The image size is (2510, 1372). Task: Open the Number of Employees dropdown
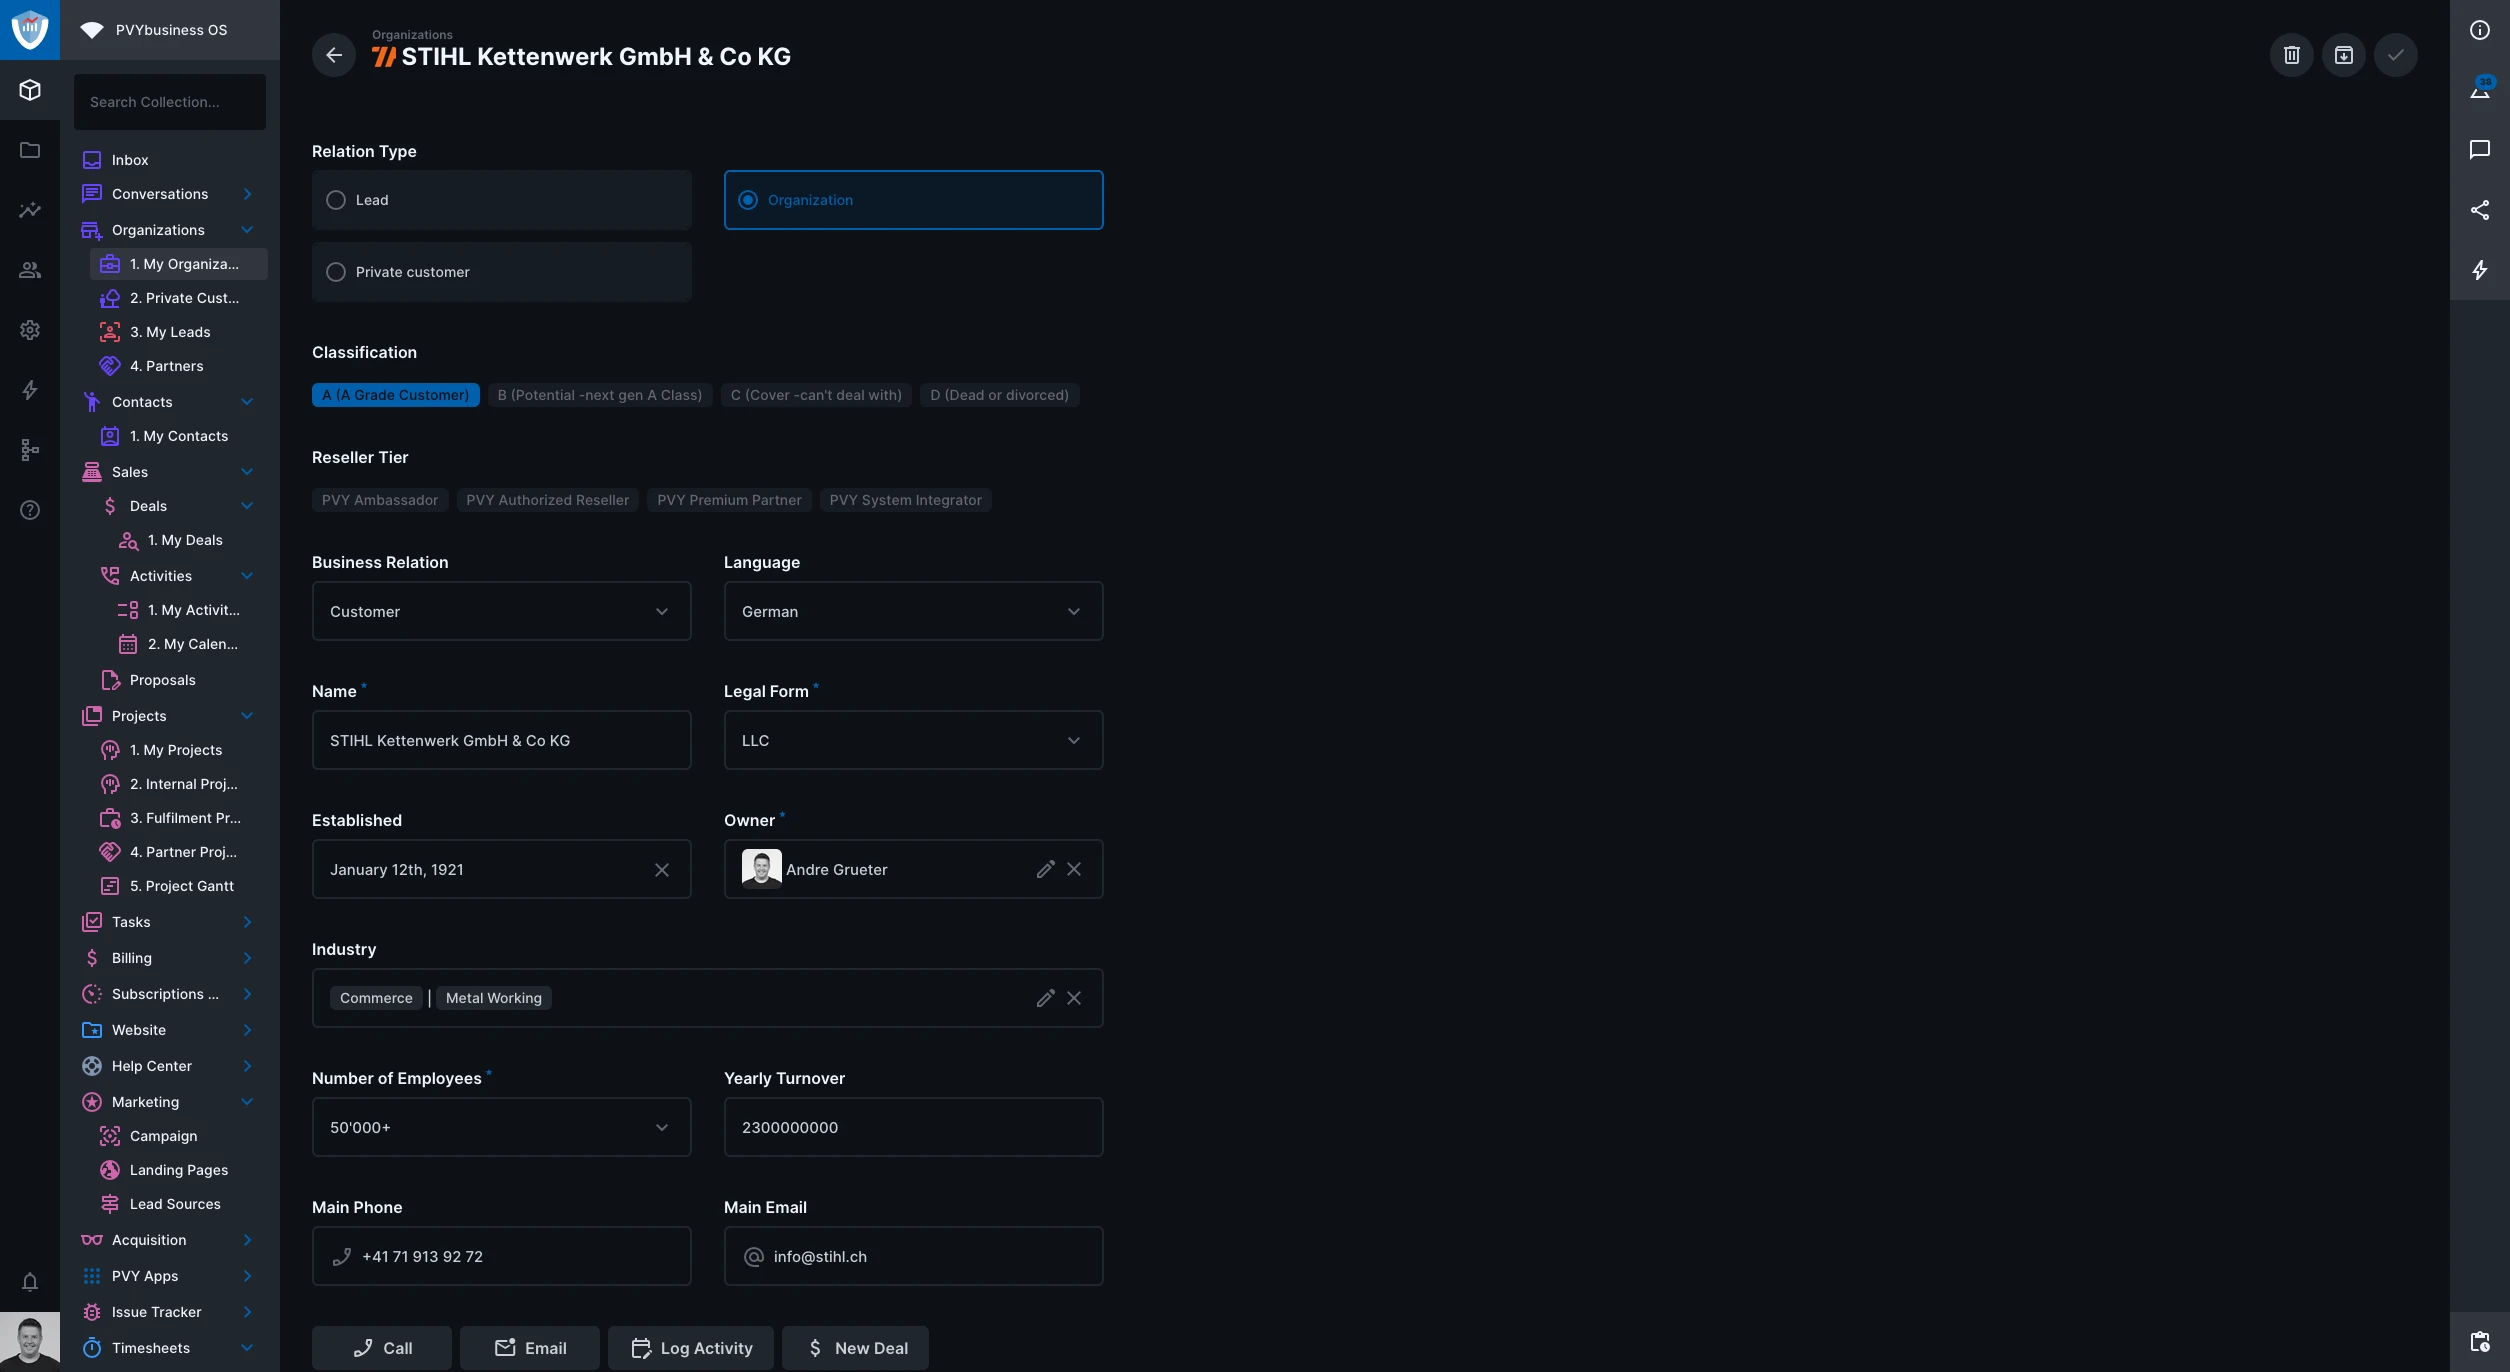pyautogui.click(x=502, y=1127)
